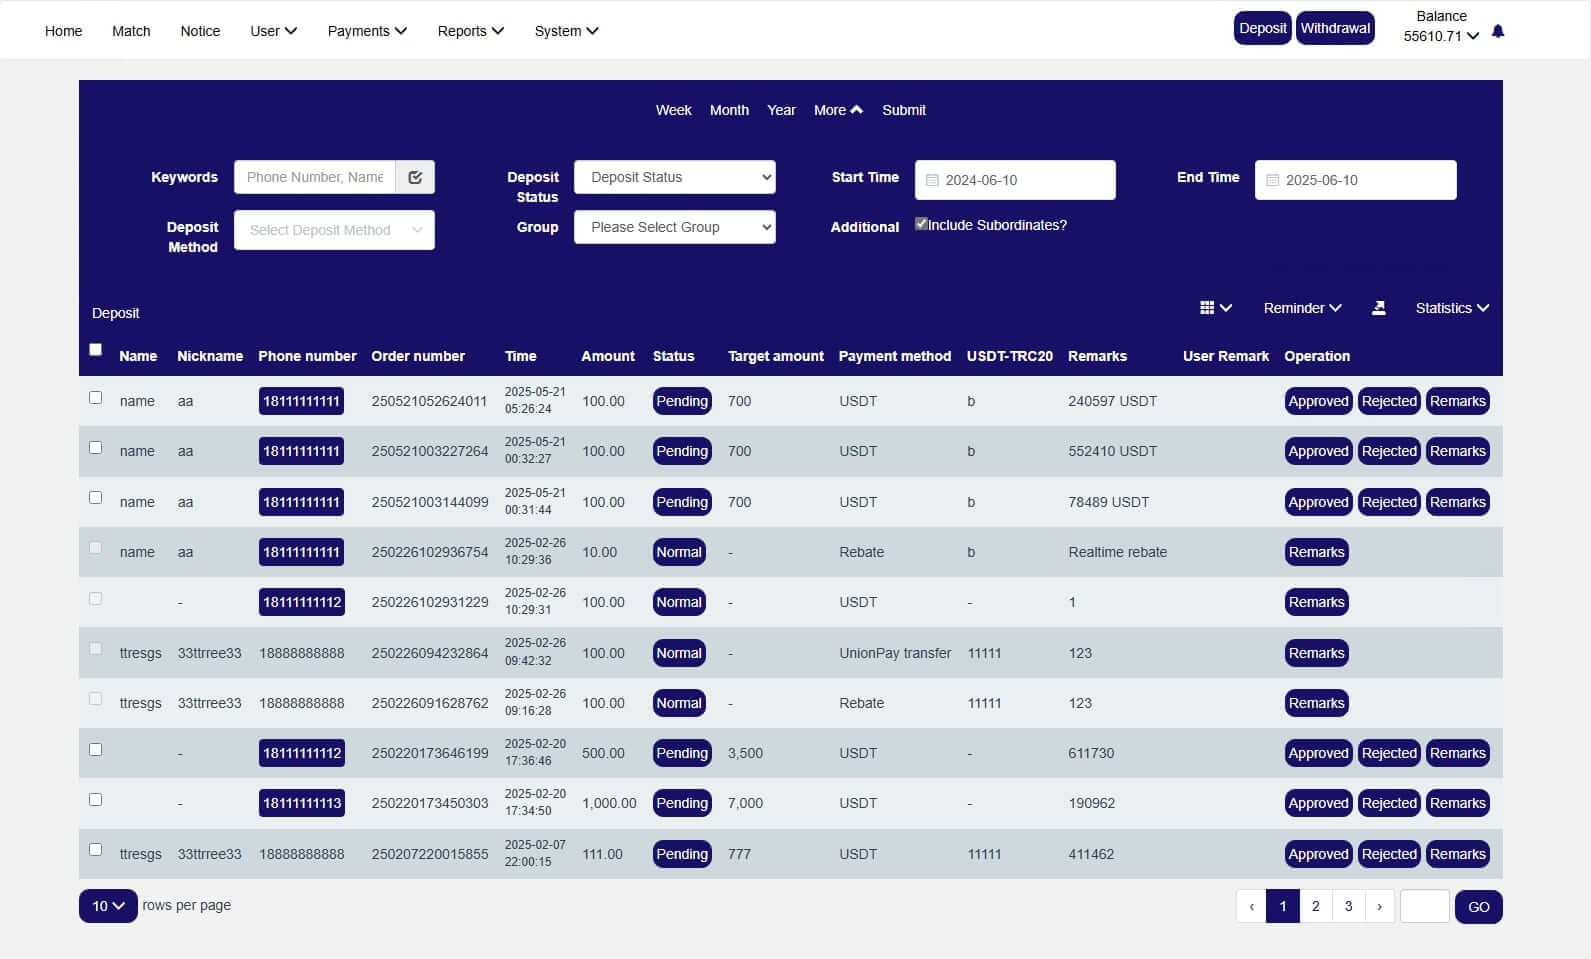Viewport: 1591px width, 959px height.
Task: Change rows per page selector
Action: pos(108,906)
